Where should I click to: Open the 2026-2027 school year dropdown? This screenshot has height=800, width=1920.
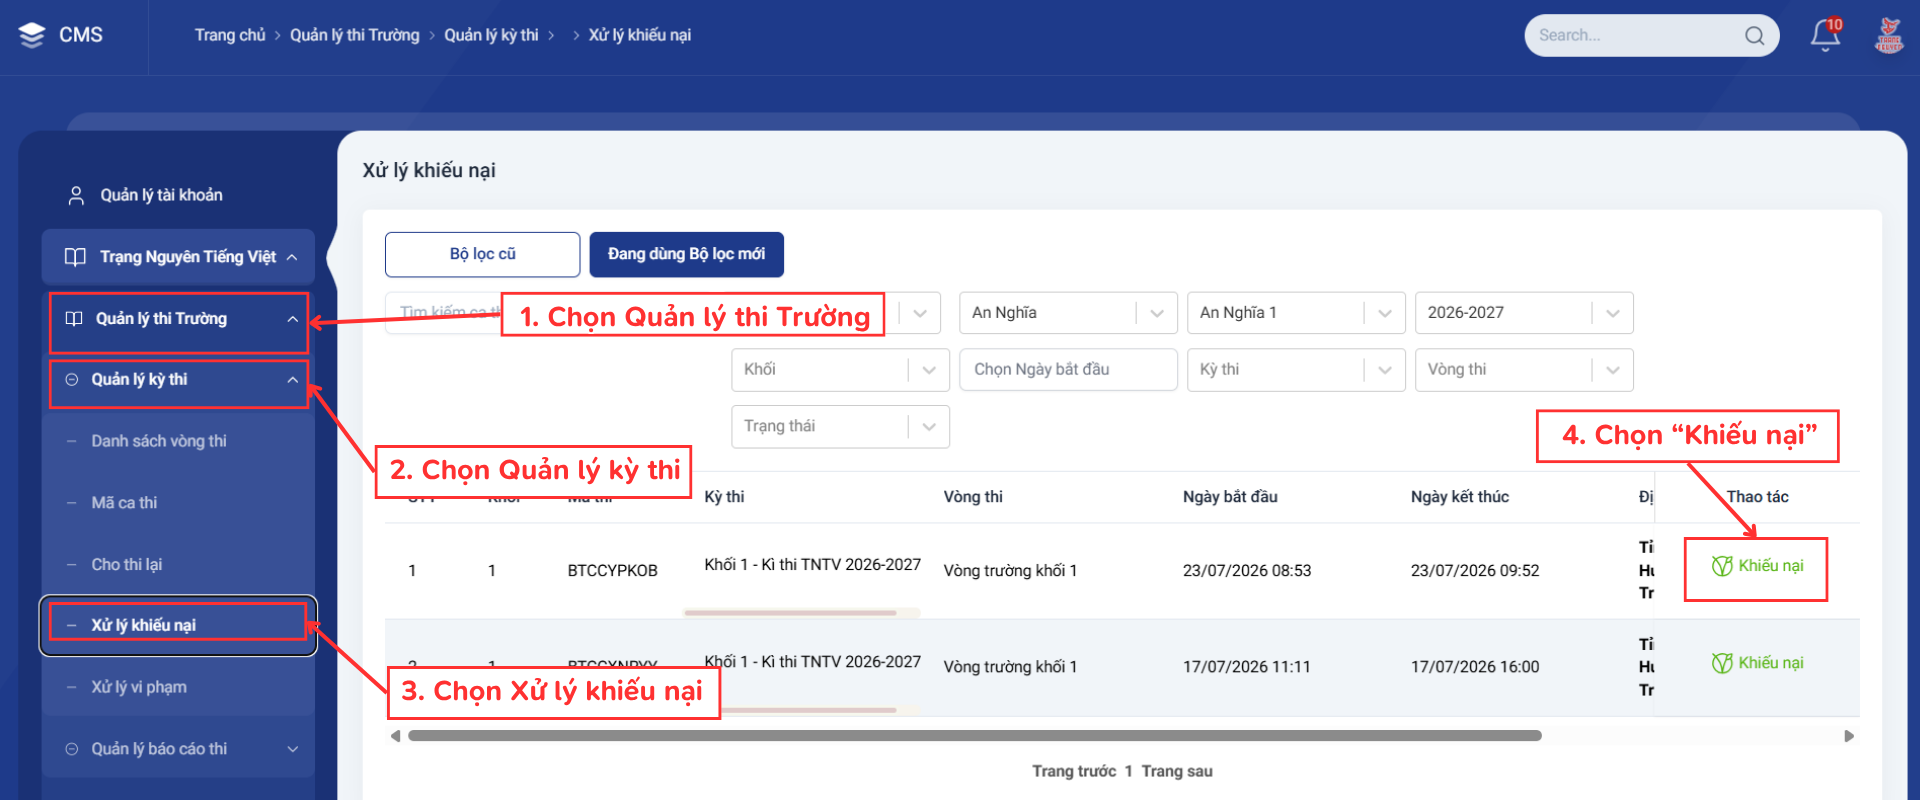[1524, 313]
